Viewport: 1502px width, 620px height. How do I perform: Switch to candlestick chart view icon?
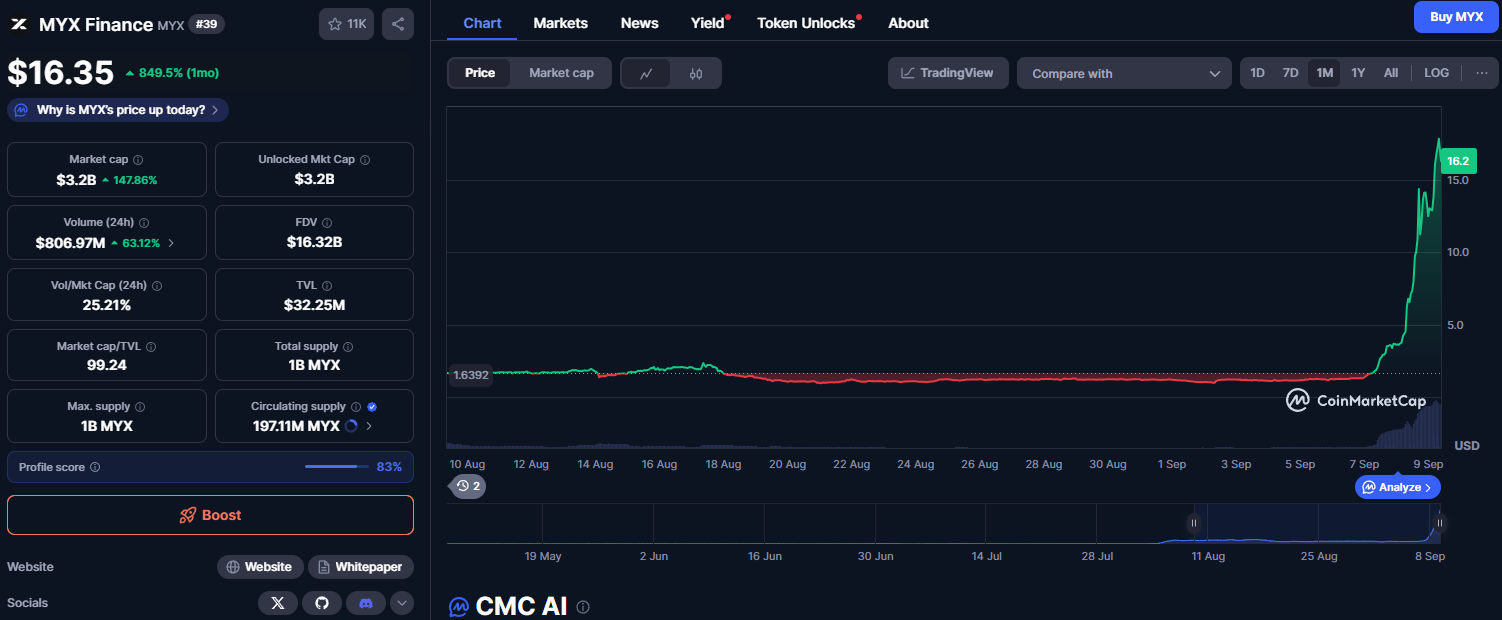[696, 73]
